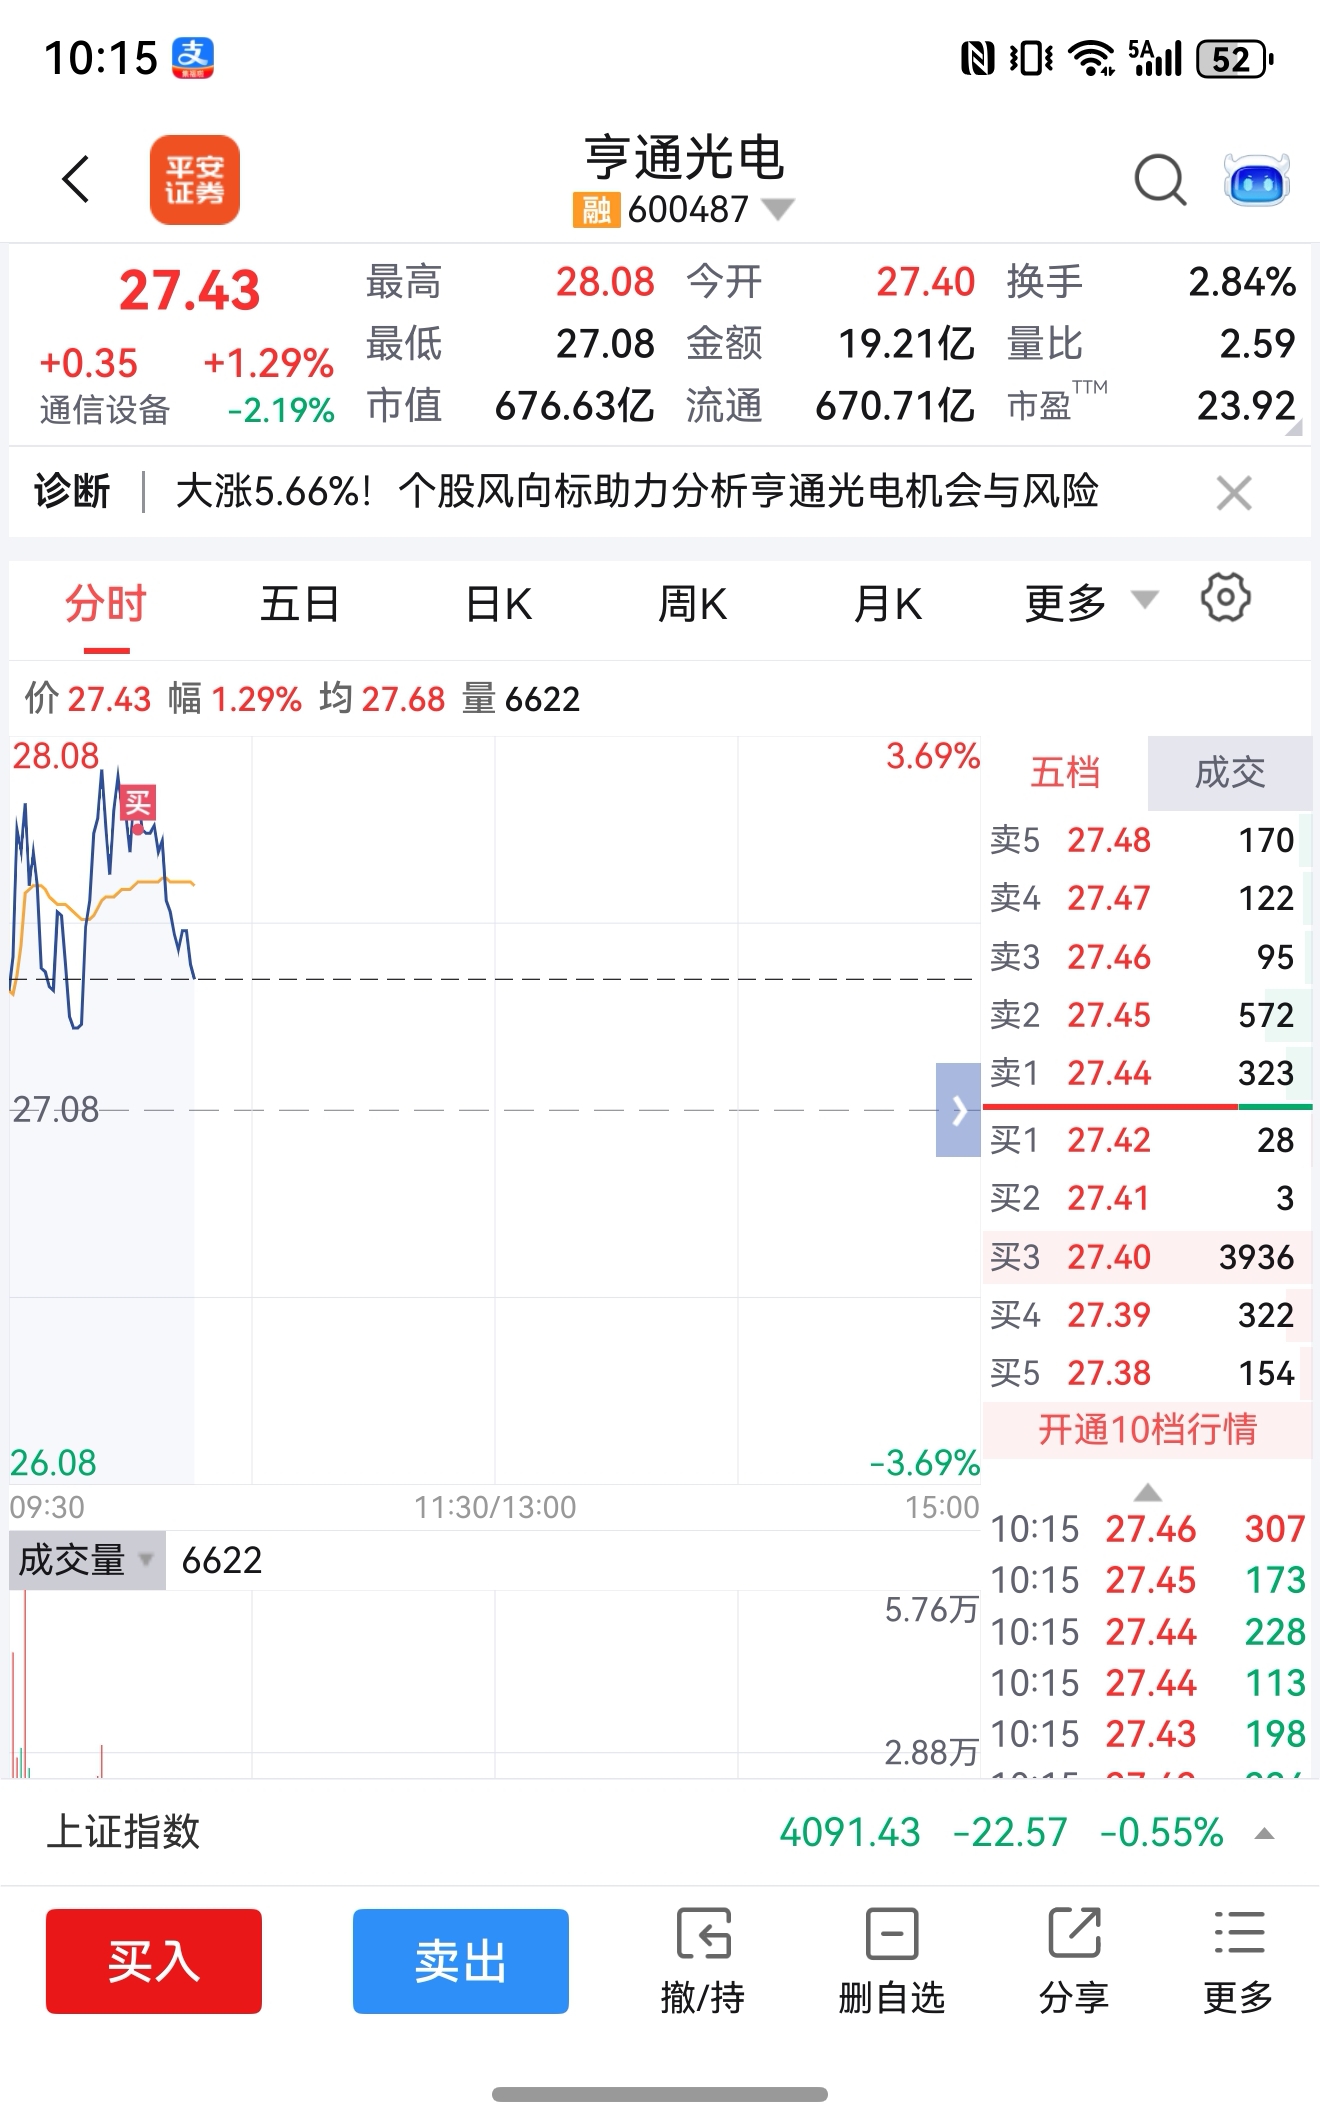This screenshot has width=1320, height=2120.
Task: Select the 买5 27.38 order row
Action: click(1147, 1373)
